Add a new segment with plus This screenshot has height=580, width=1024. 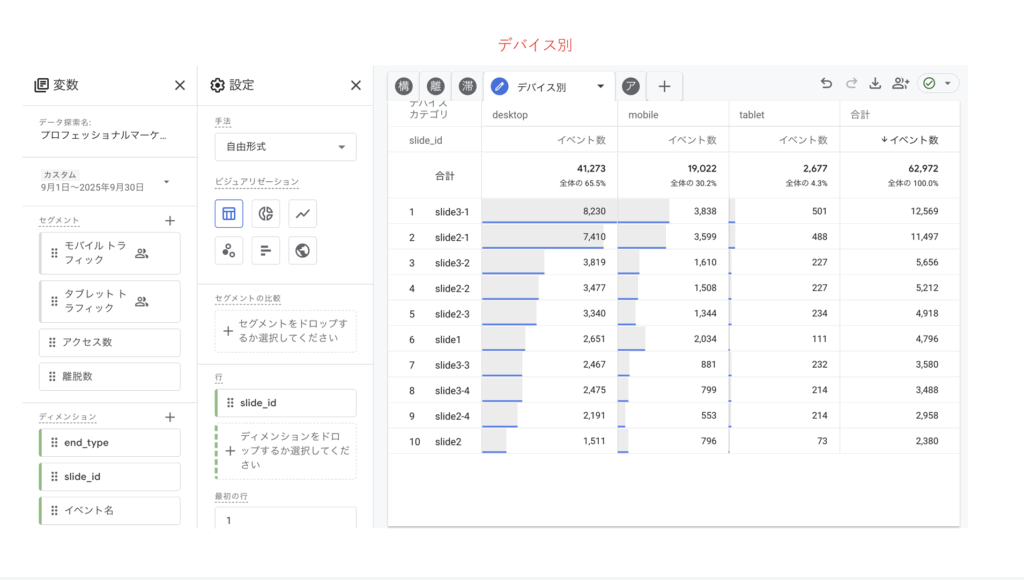click(169, 220)
